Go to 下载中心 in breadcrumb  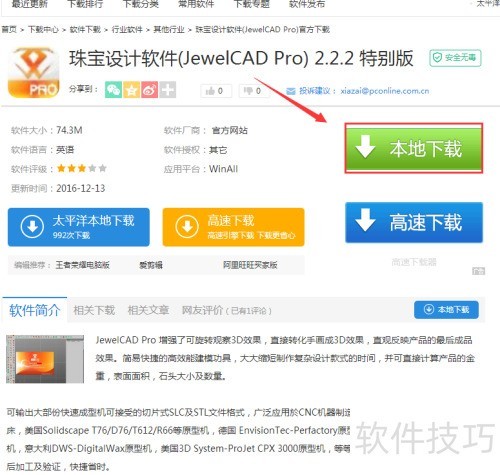tap(43, 30)
